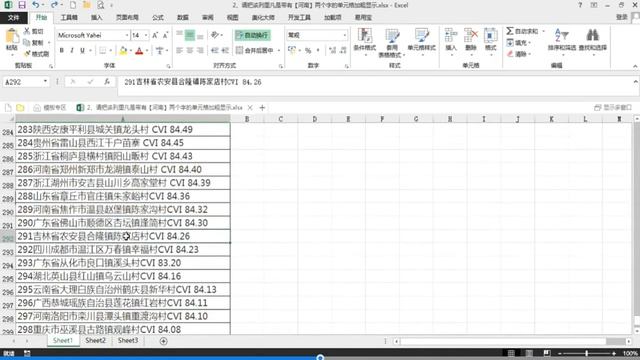Toggle top vertical alignment
Image resolution: width=640 pixels, height=360 pixels.
[x=180, y=36]
